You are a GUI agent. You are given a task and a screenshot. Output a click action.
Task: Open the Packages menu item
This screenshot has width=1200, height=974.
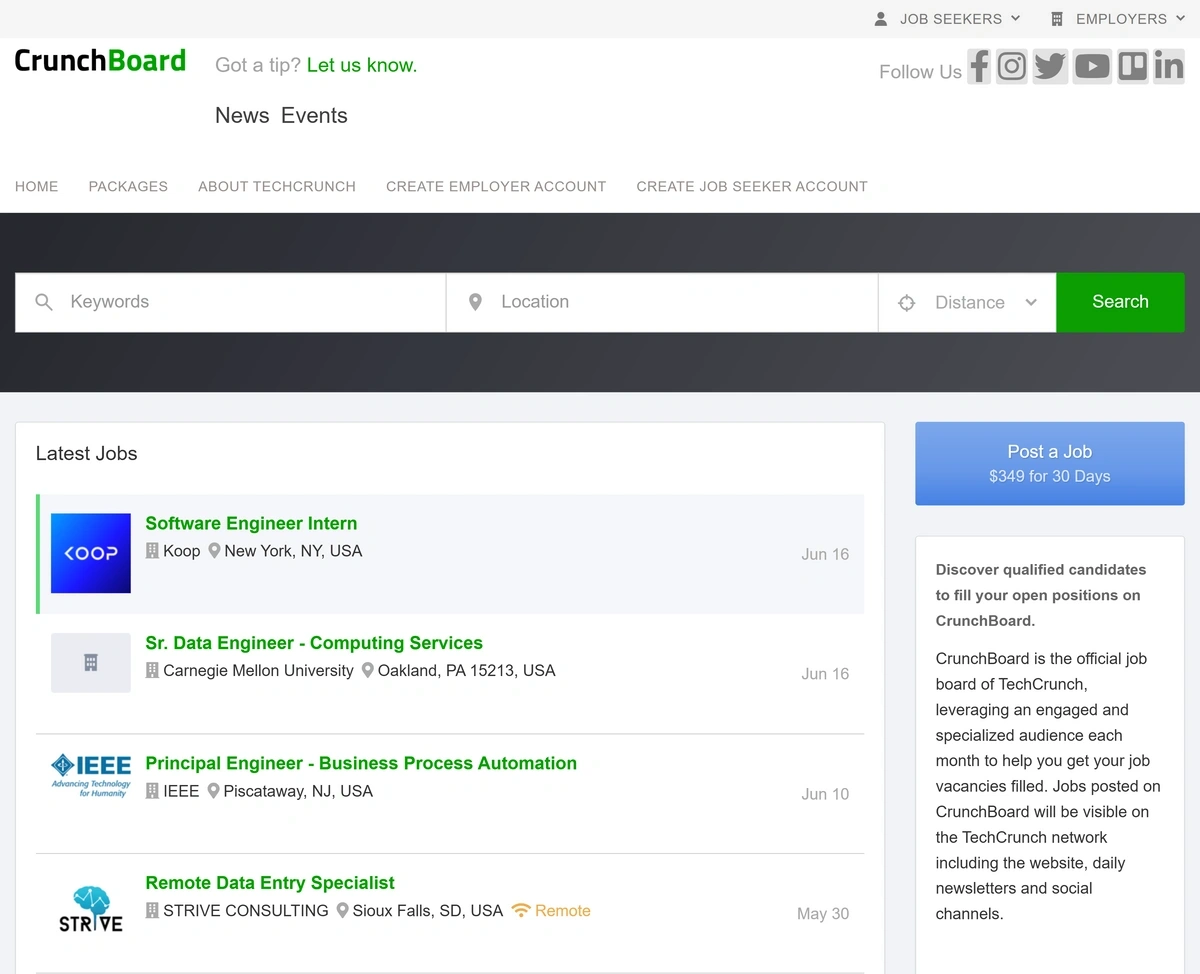click(x=128, y=186)
